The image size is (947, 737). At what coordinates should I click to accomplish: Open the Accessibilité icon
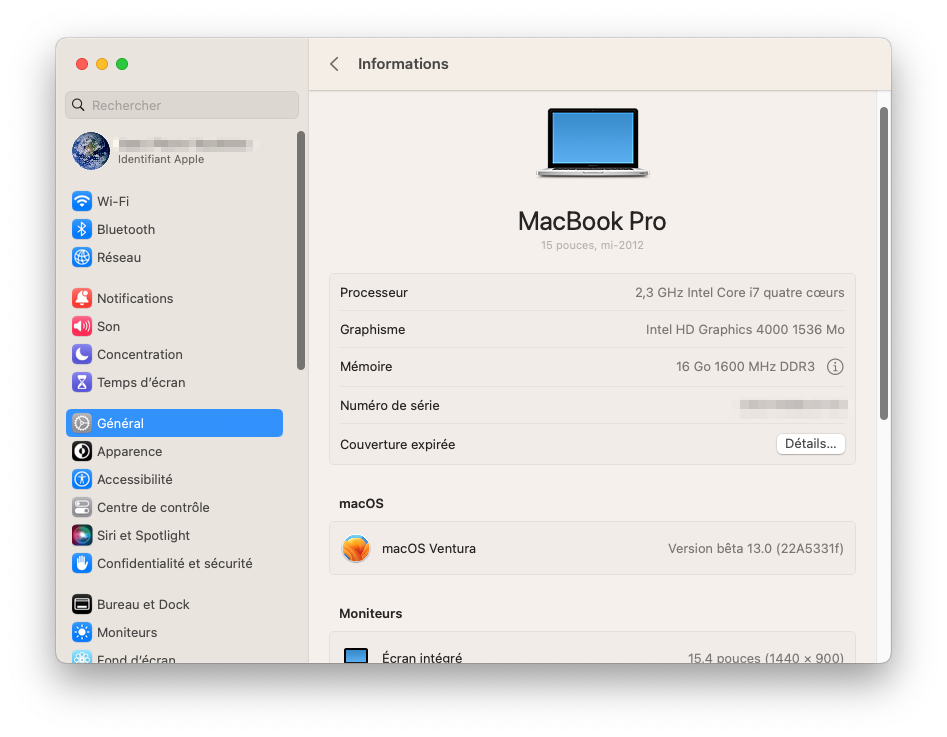82,479
